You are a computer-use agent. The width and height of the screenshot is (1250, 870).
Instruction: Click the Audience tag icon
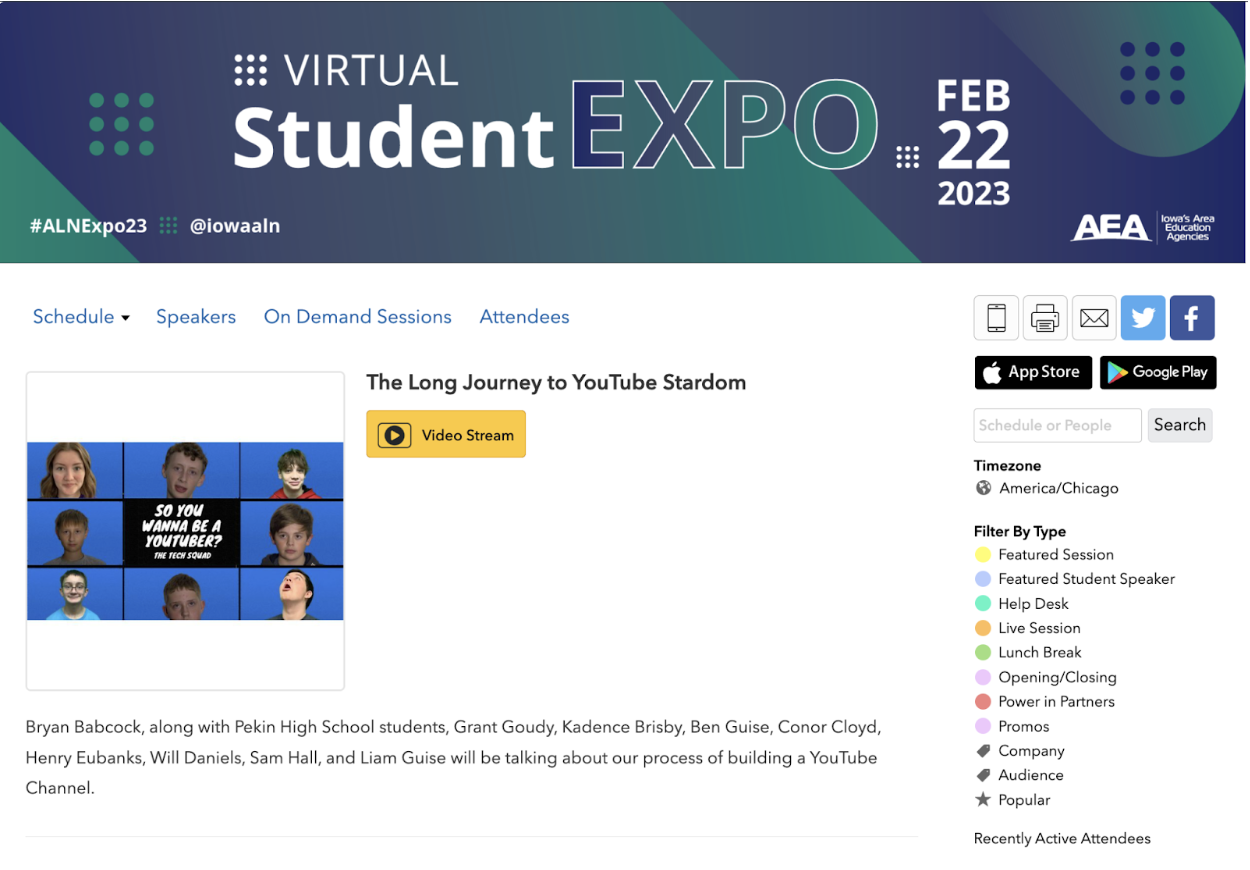pyautogui.click(x=983, y=775)
